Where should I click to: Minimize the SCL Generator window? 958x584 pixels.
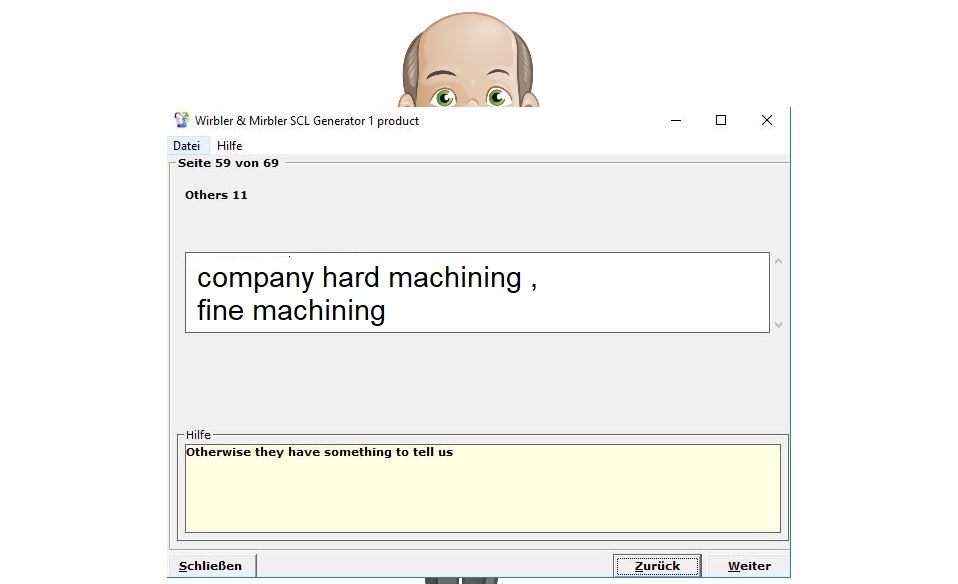click(x=675, y=120)
